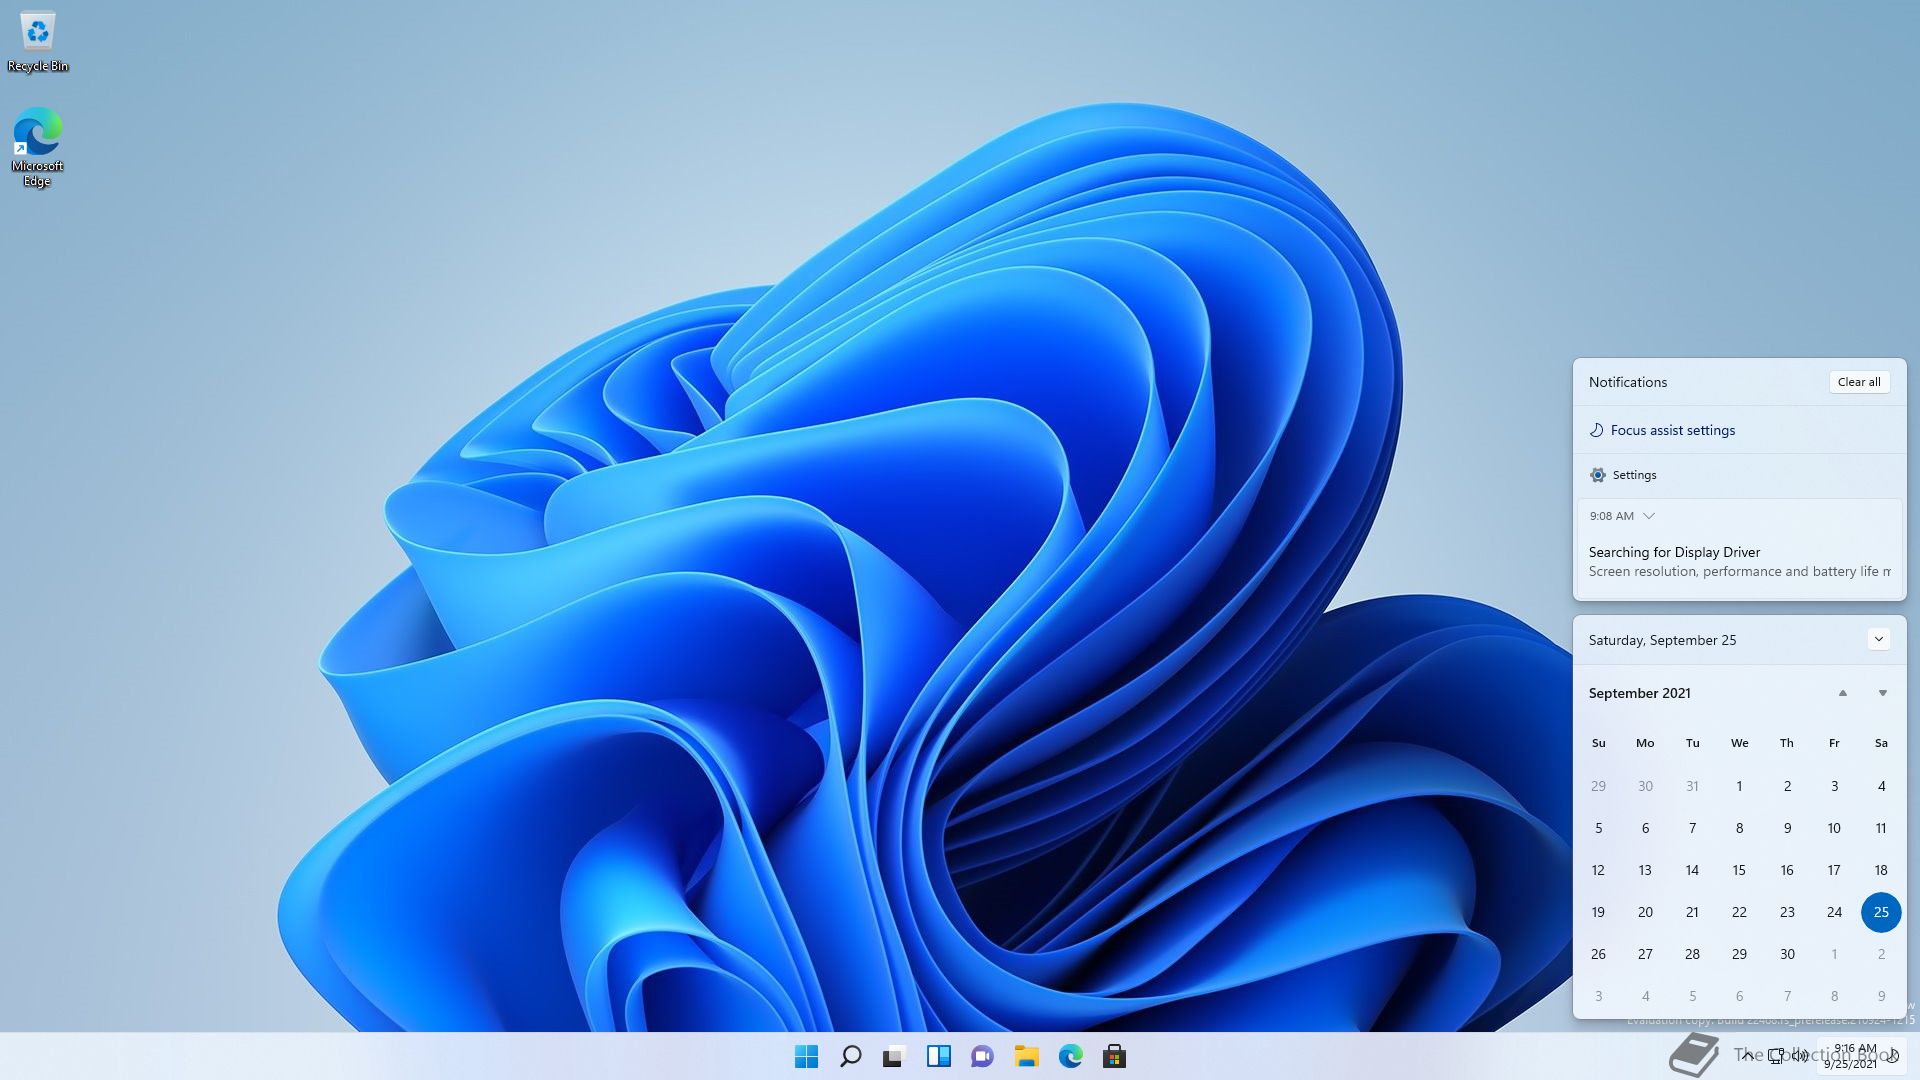Open File Explorer from taskbar
The width and height of the screenshot is (1920, 1080).
(1026, 1056)
